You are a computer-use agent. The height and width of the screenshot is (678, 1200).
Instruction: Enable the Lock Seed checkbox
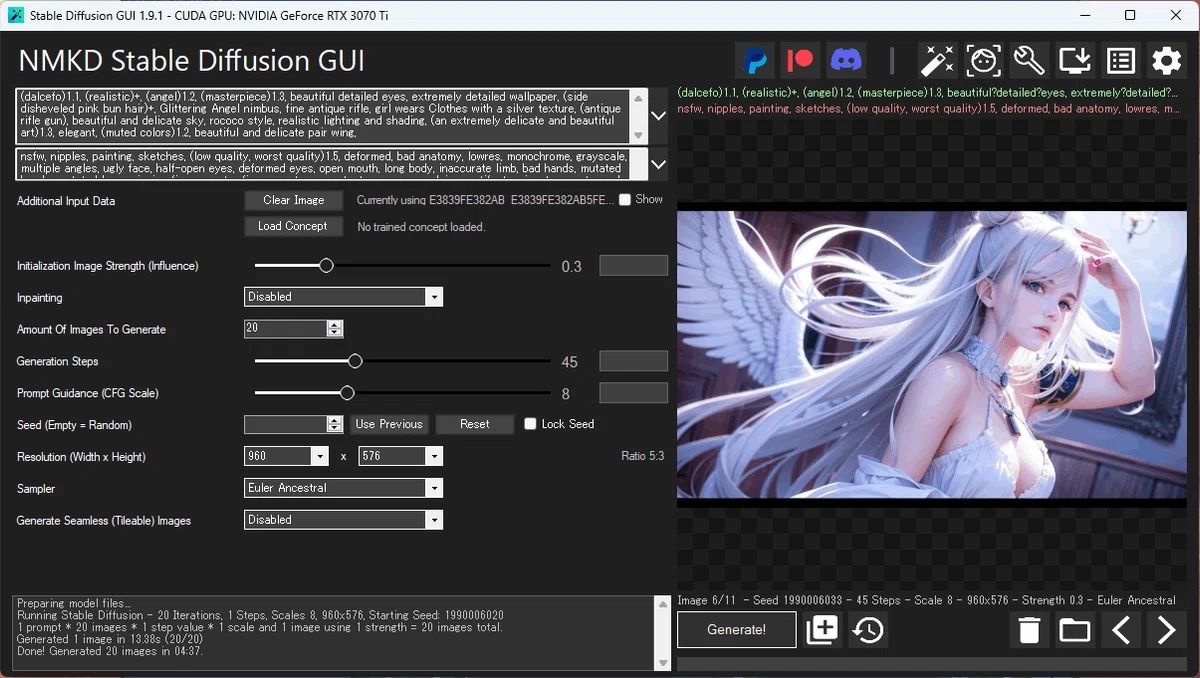(x=531, y=424)
